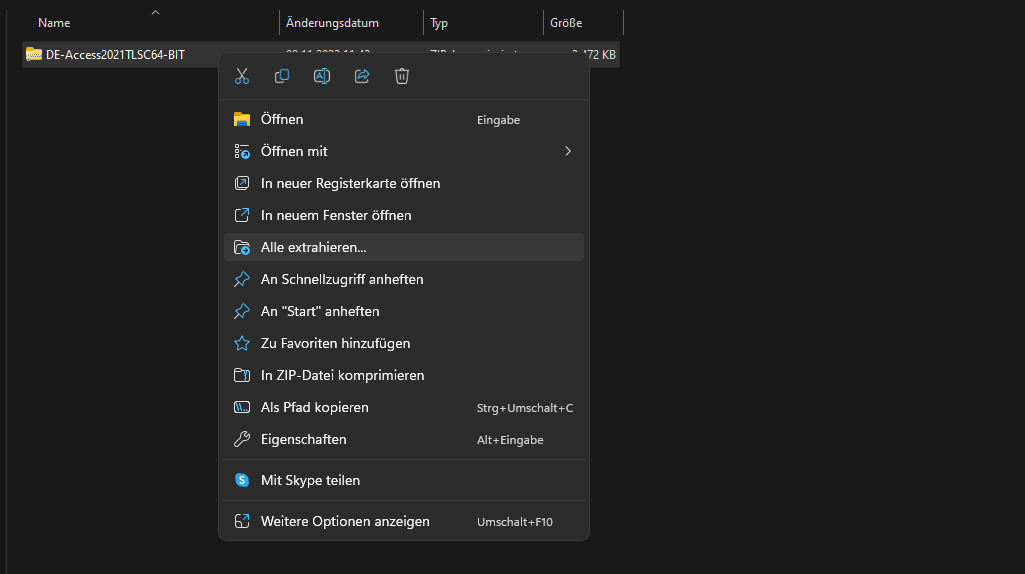The width and height of the screenshot is (1025, 574).
Task: Click the Größe column header
Action: pos(566,23)
